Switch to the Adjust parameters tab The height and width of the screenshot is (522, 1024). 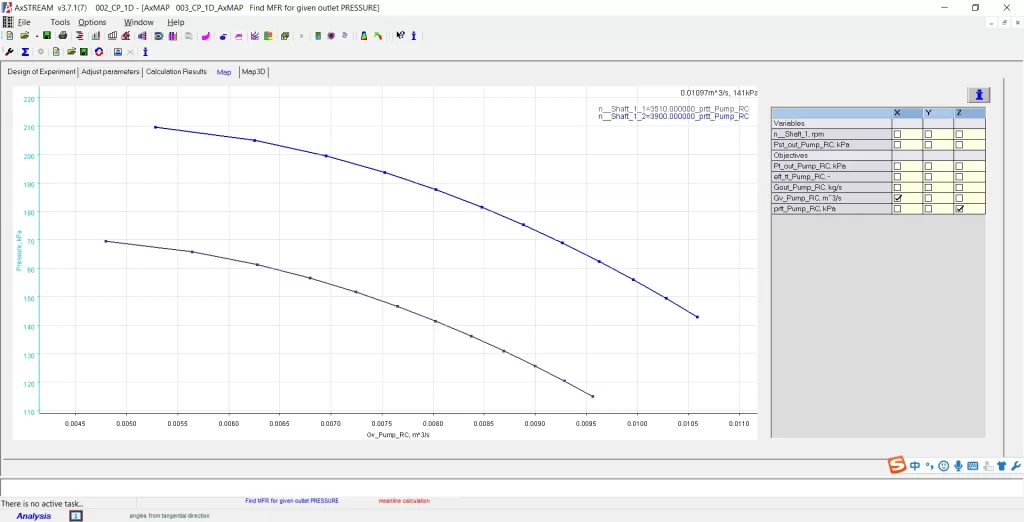[110, 72]
